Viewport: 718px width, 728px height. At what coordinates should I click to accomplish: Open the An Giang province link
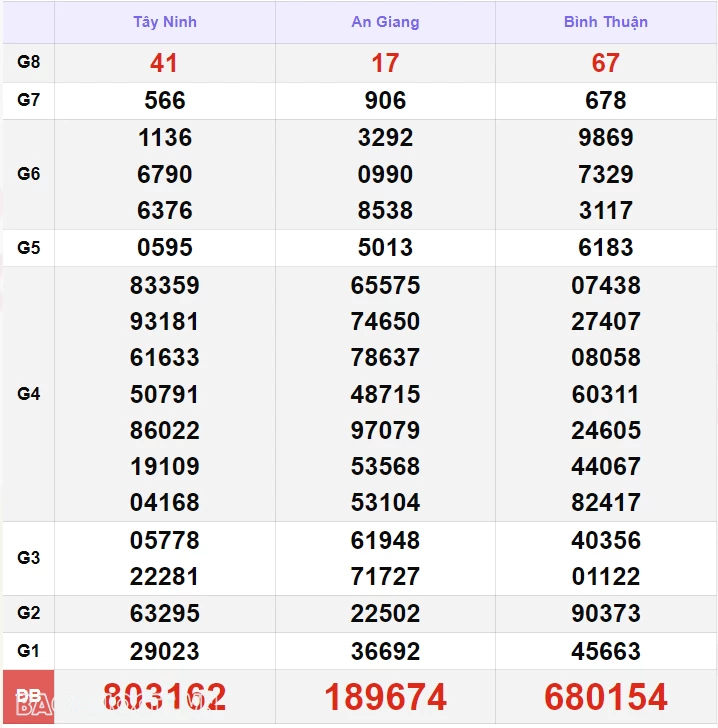point(385,22)
